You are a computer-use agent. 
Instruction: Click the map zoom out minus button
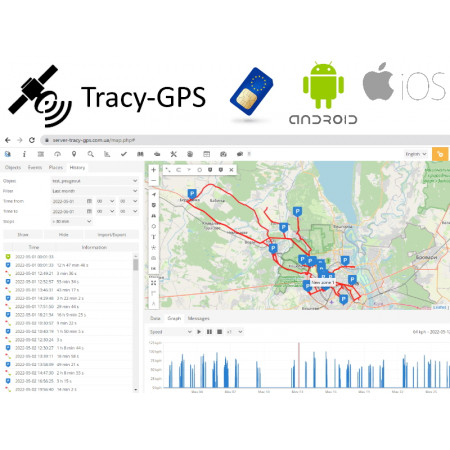[153, 180]
